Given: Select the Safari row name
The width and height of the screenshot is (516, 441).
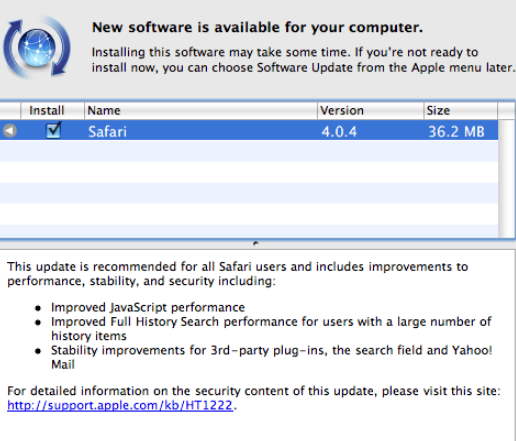Looking at the screenshot, I should pyautogui.click(x=107, y=132).
